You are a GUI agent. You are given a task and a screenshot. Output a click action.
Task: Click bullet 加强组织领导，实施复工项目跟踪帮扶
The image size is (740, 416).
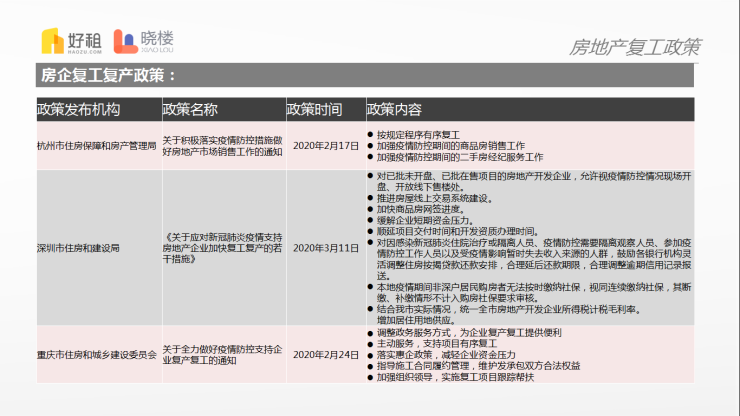pos(455,377)
